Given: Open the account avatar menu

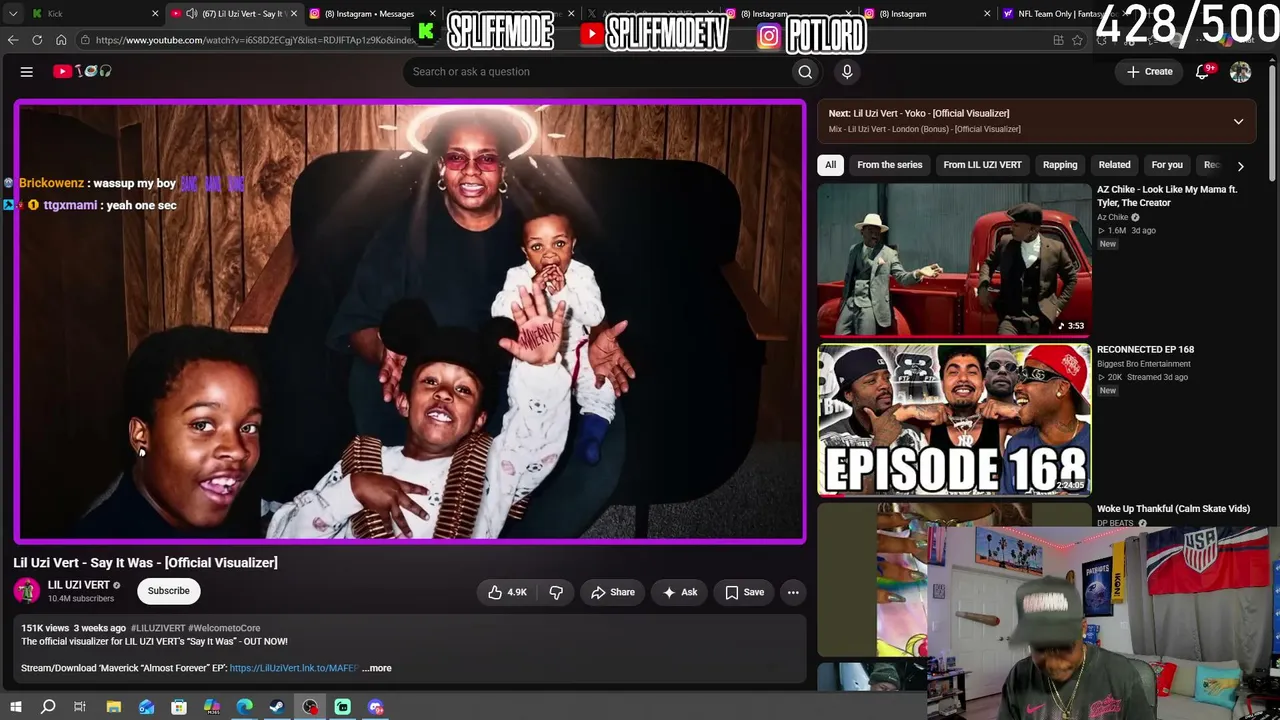Looking at the screenshot, I should pyautogui.click(x=1240, y=72).
